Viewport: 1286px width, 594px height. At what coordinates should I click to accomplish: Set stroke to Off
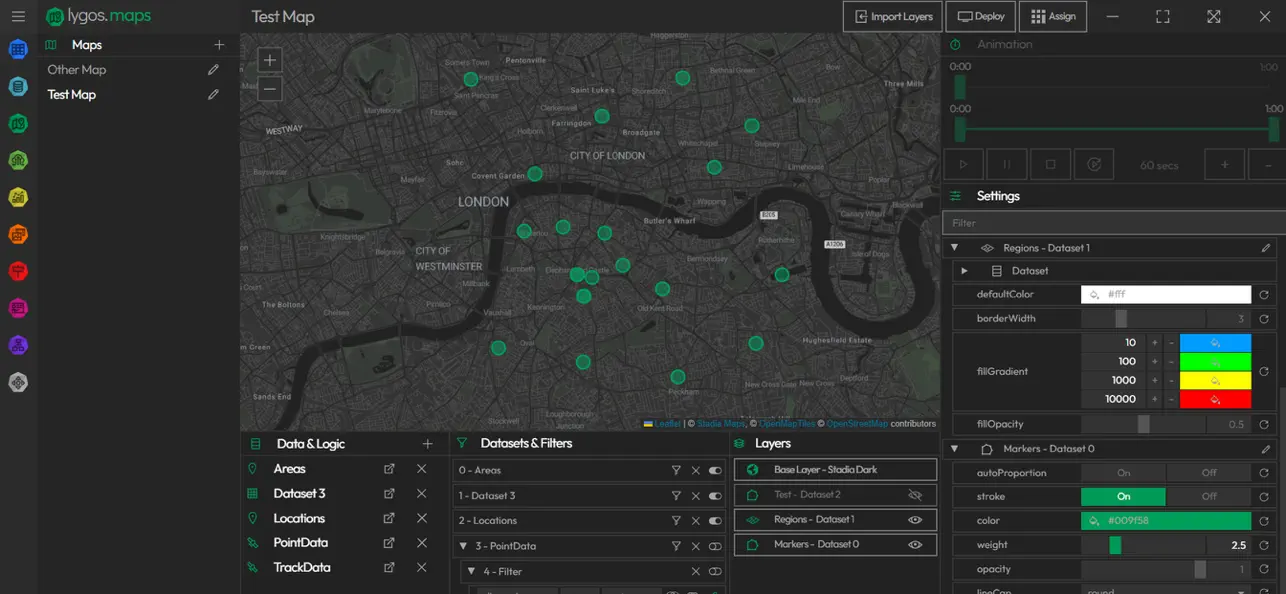point(1209,497)
